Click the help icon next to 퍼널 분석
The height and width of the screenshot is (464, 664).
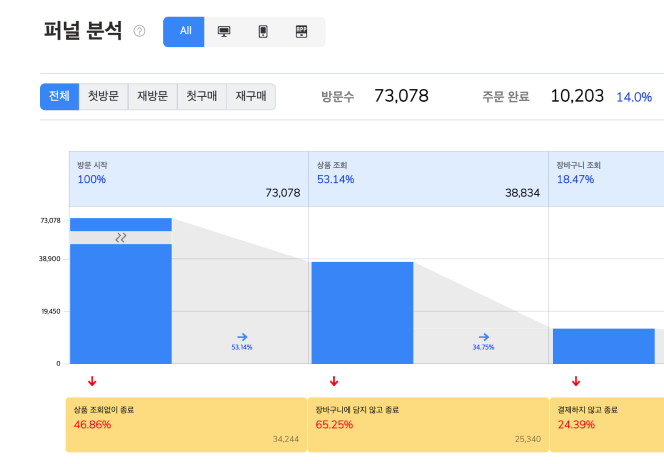[139, 31]
